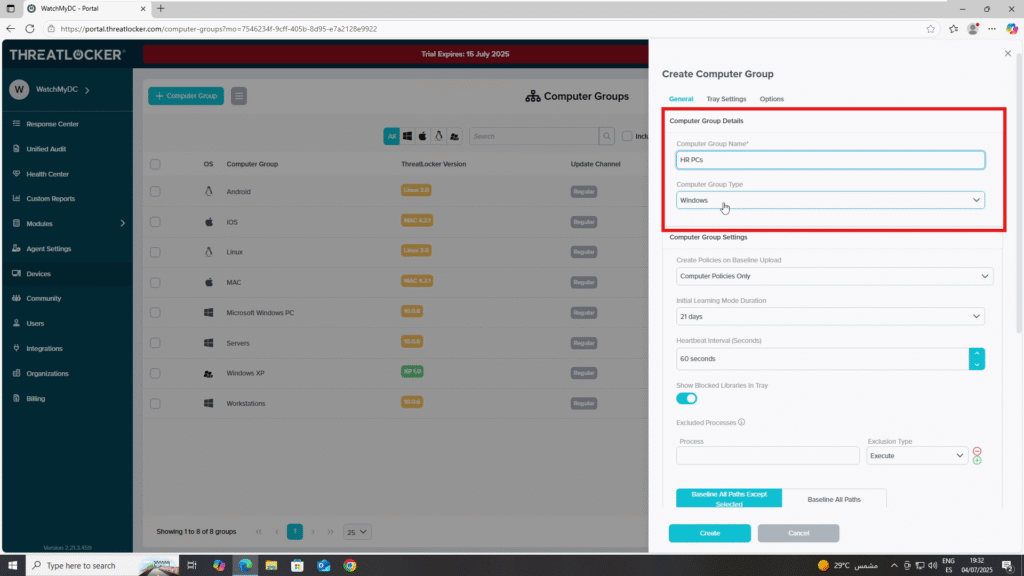The height and width of the screenshot is (576, 1024).
Task: Refresh the browser page
Action: coord(29,29)
